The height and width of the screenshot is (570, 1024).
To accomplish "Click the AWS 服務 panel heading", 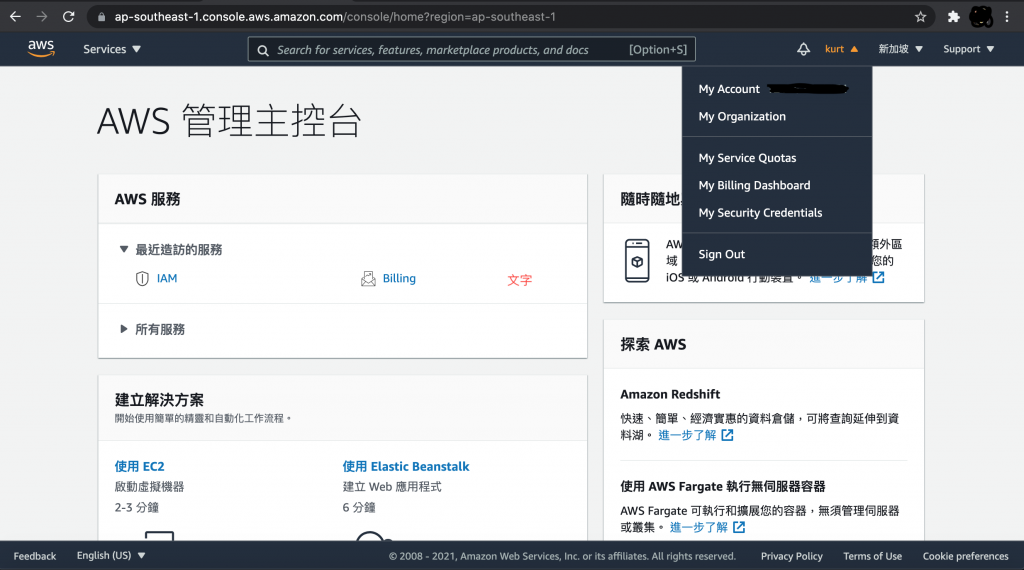I will (x=148, y=199).
